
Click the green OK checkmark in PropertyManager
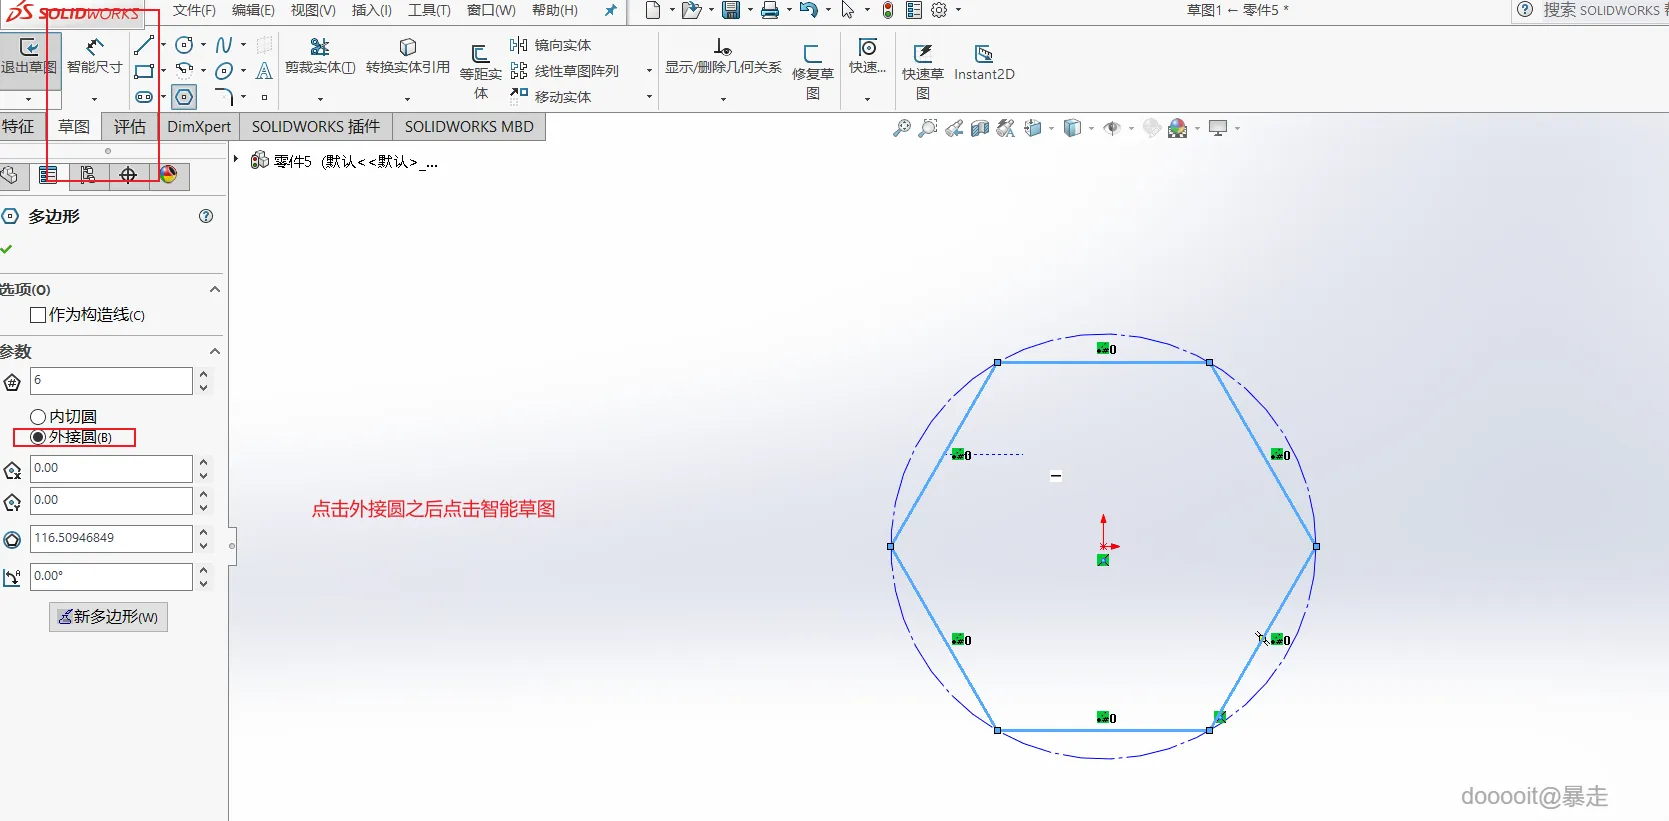(7, 248)
